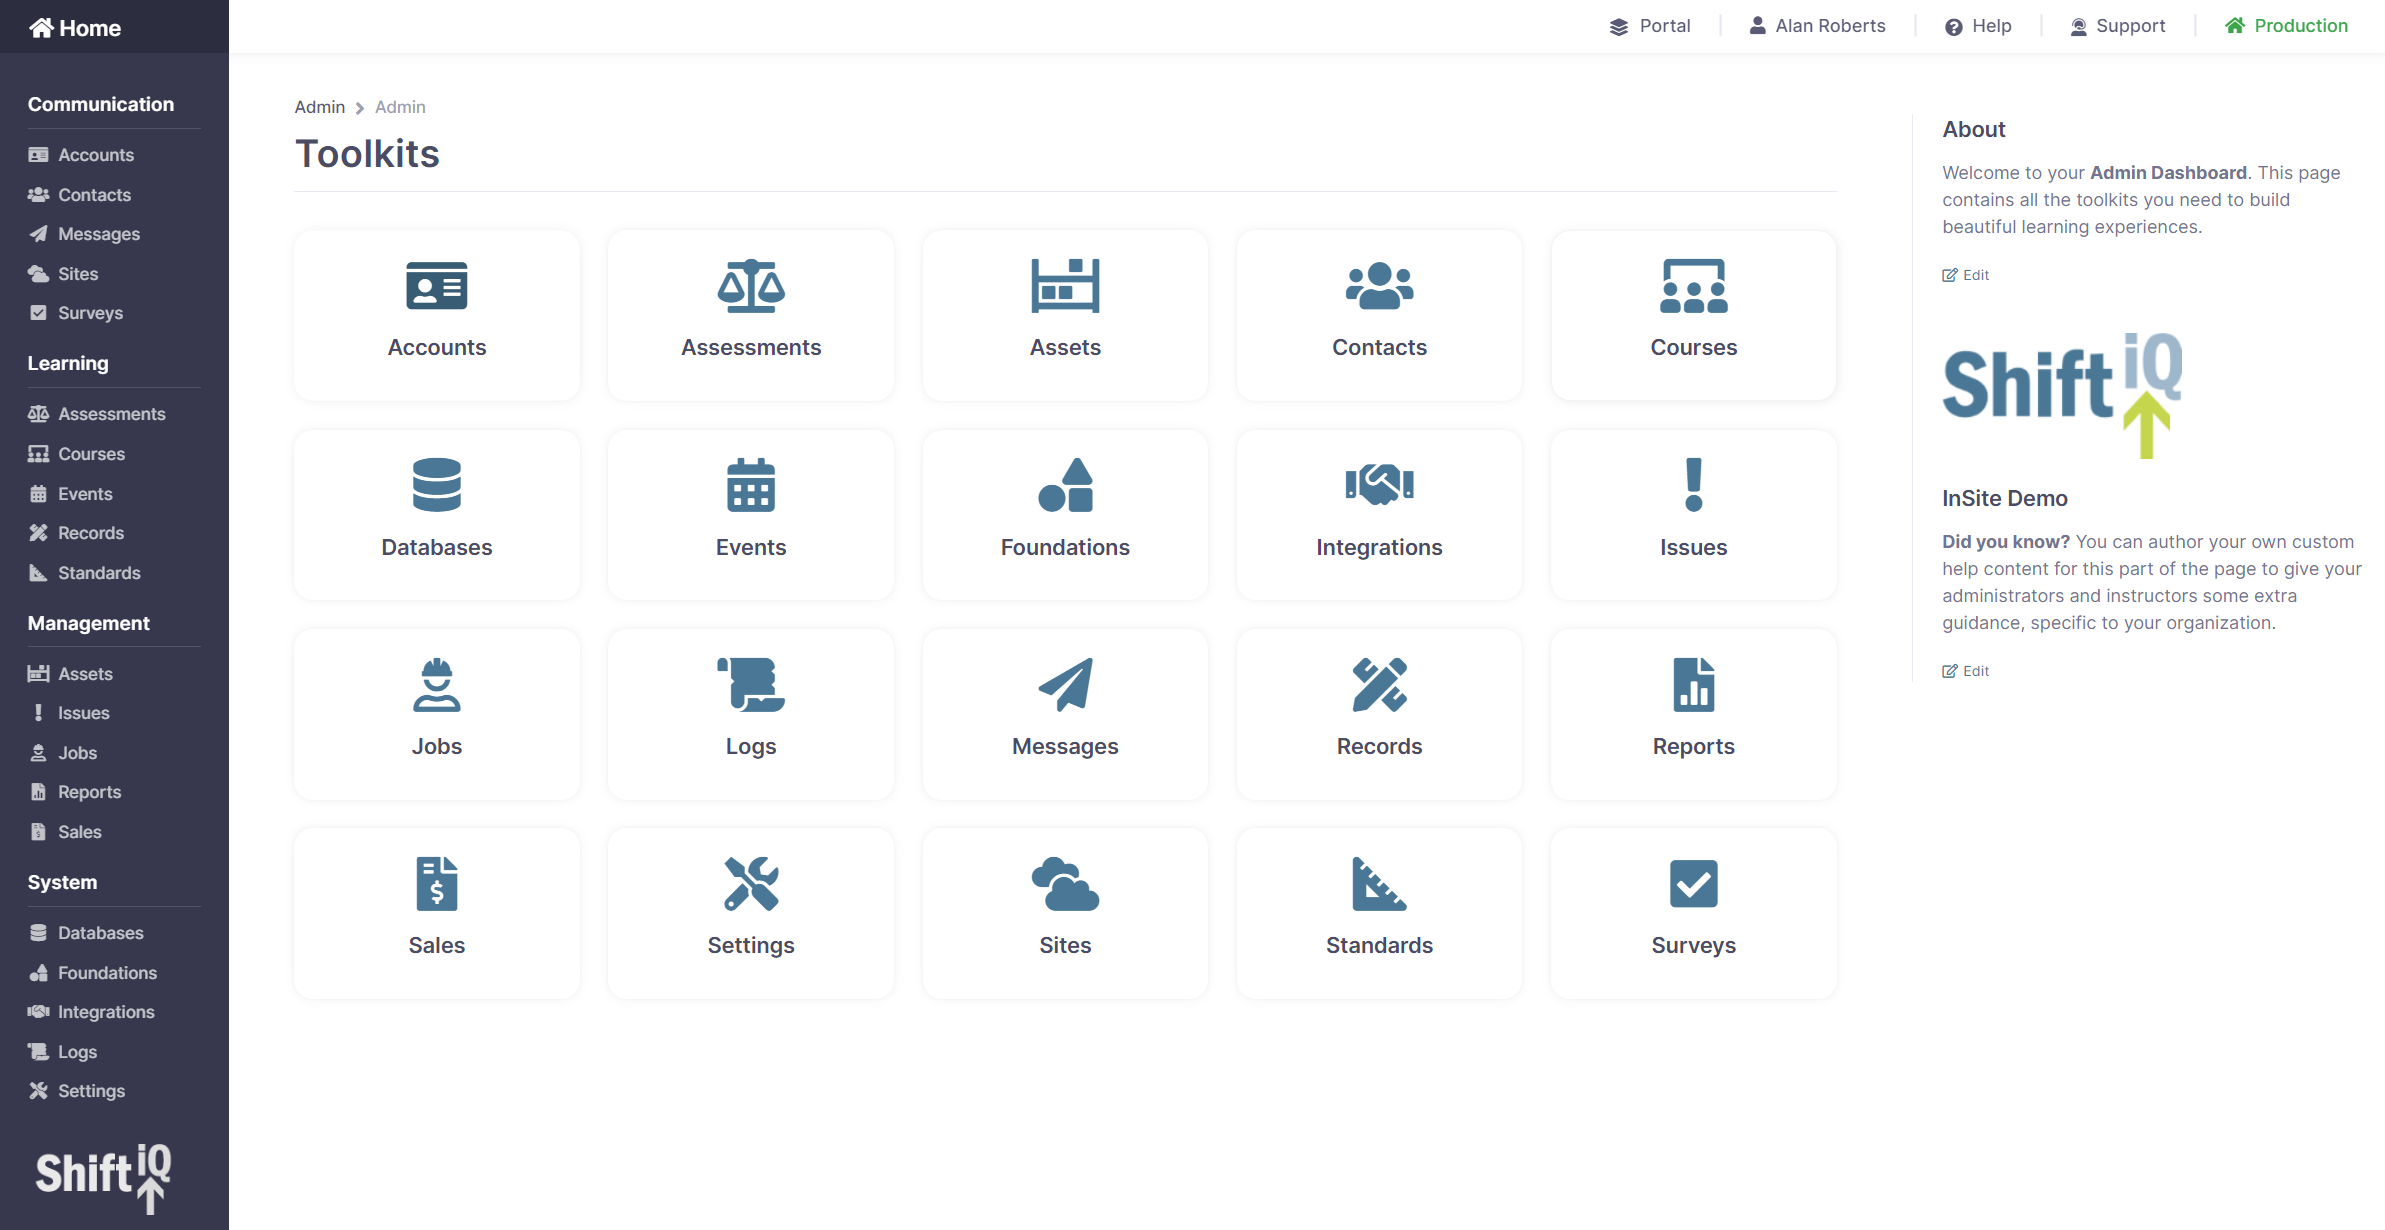
Task: Open the Messages icon in the Communication sidebar
Action: (x=38, y=233)
